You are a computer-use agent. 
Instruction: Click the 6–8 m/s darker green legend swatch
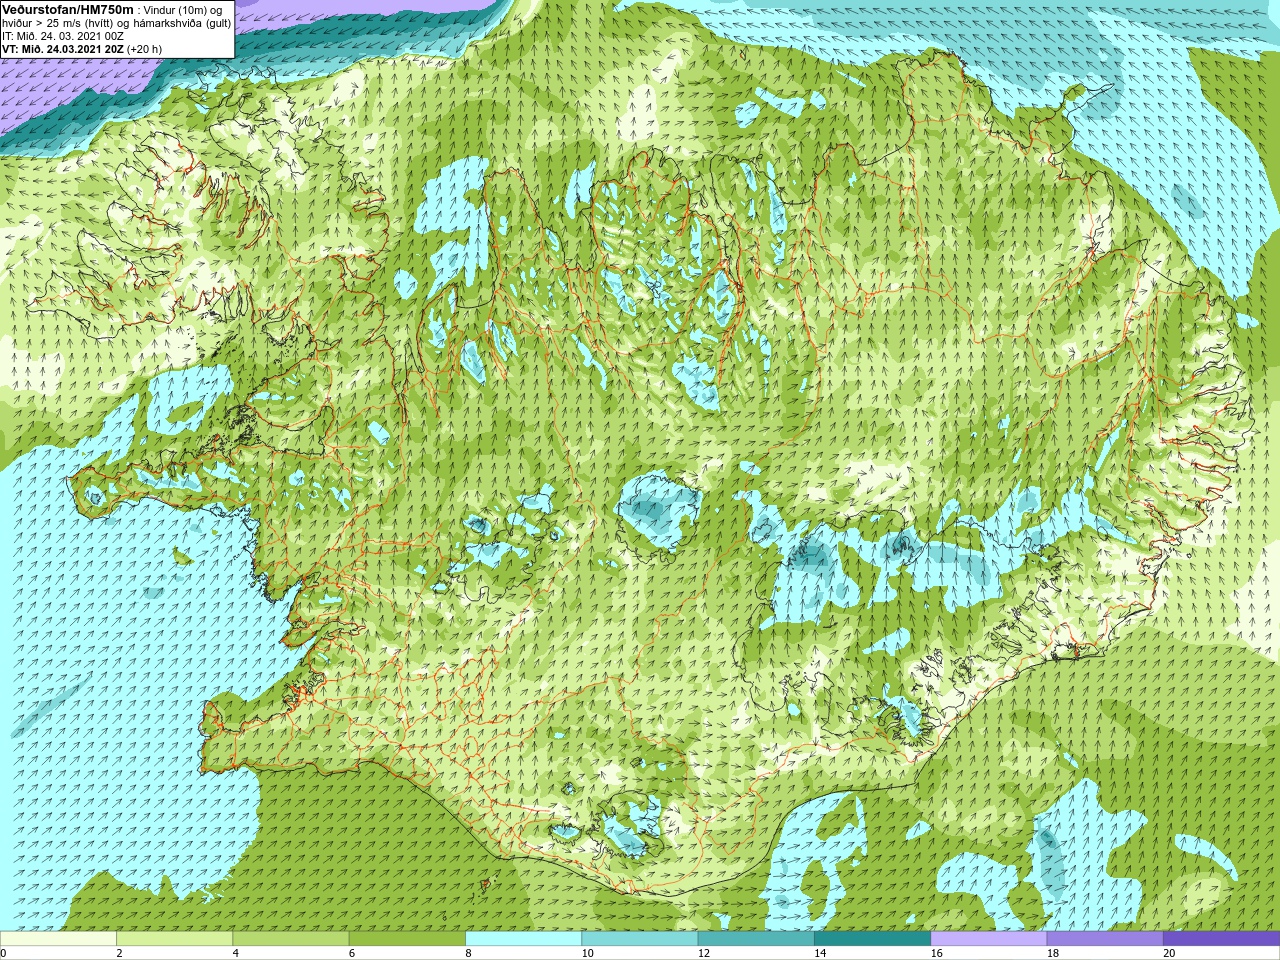coord(407,939)
